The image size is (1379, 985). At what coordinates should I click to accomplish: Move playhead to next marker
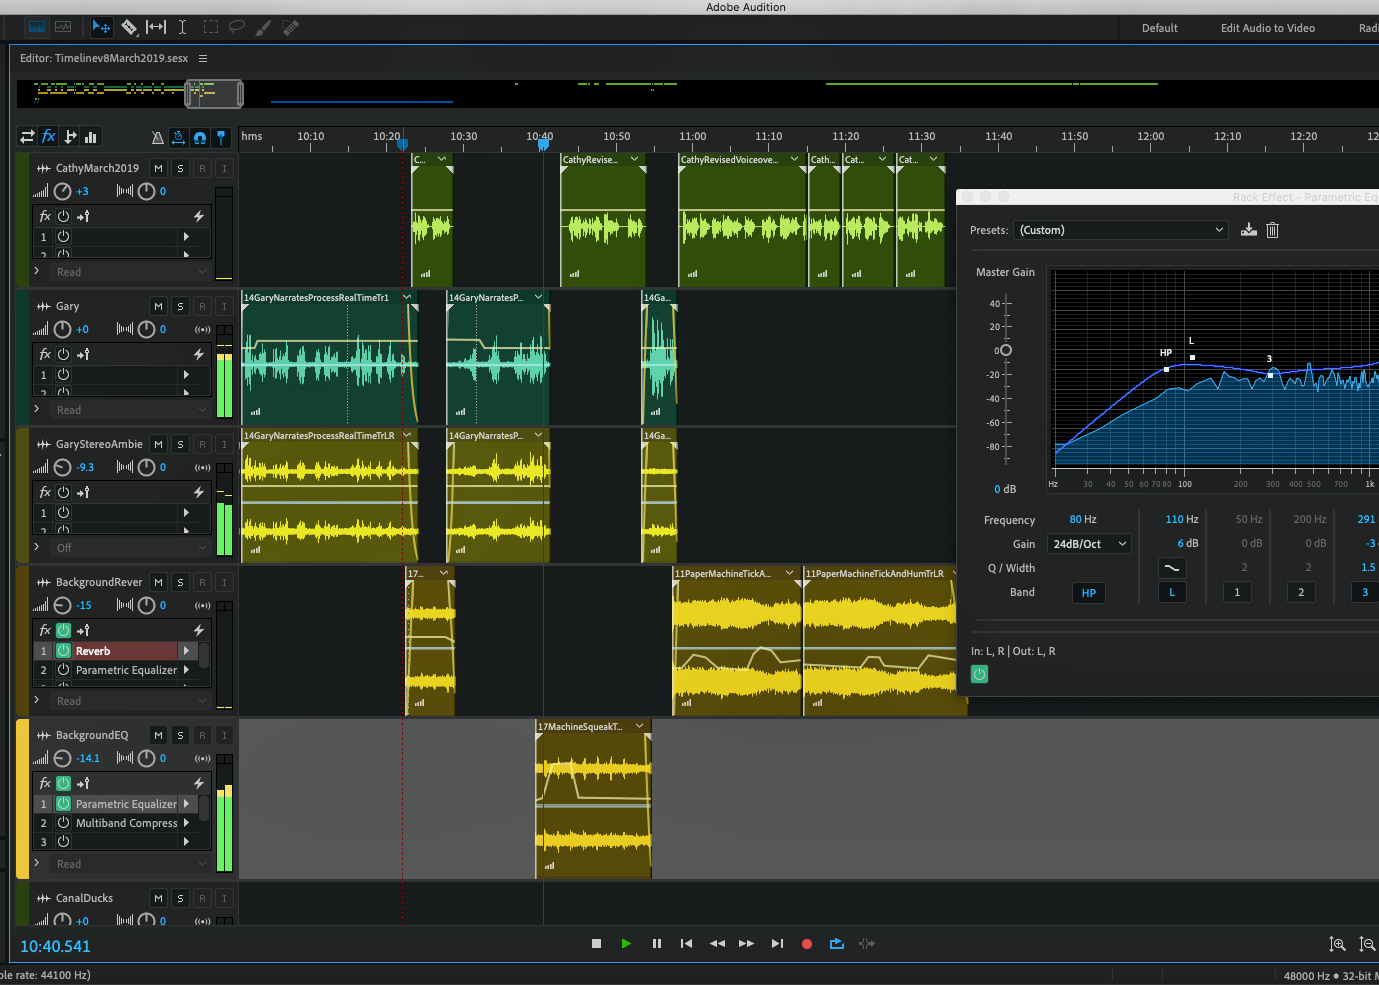[x=777, y=943]
